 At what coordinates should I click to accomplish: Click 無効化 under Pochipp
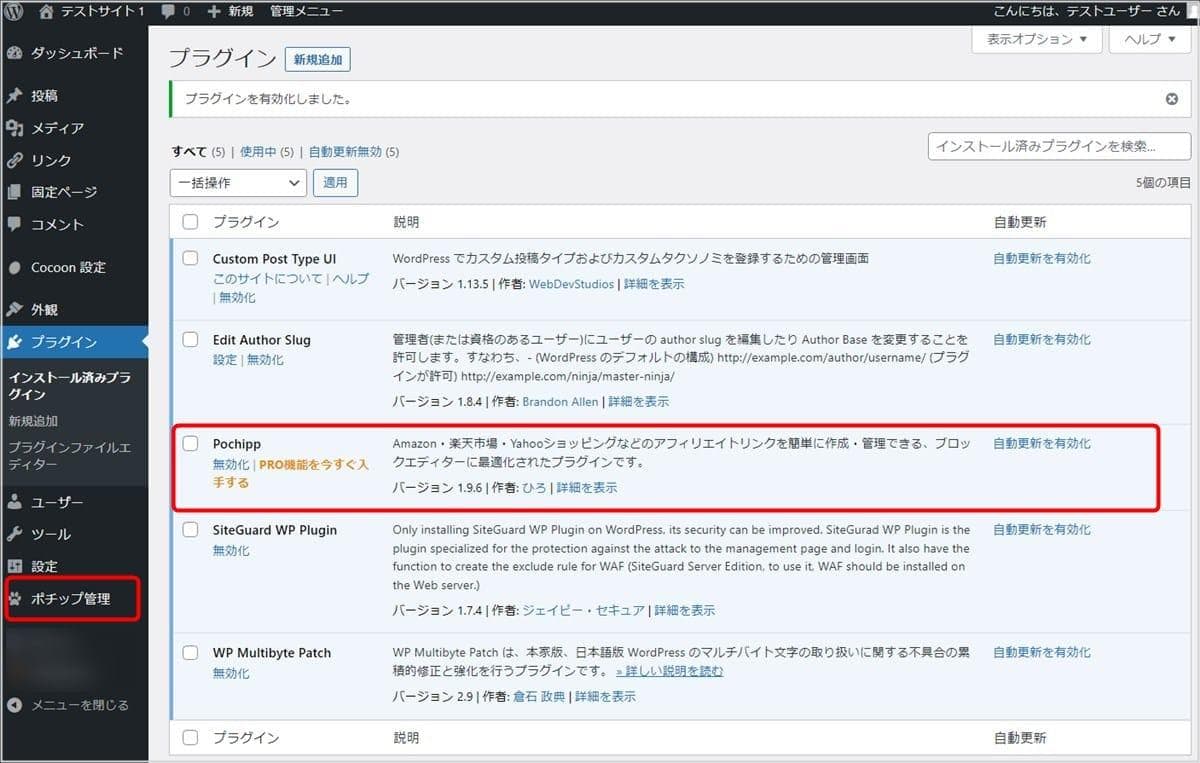tap(231, 465)
